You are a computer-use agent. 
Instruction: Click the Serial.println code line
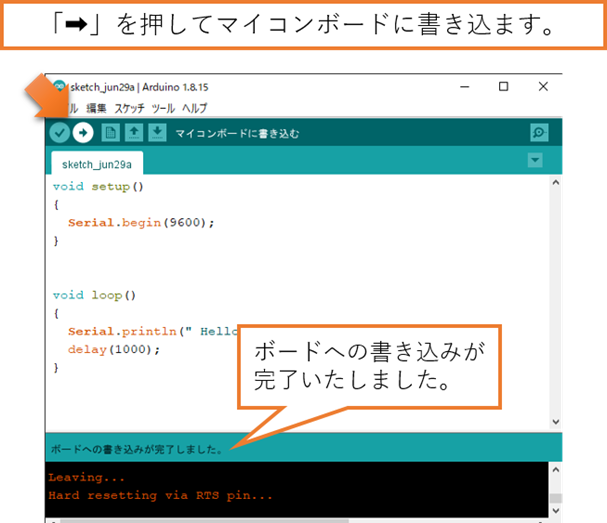153,331
